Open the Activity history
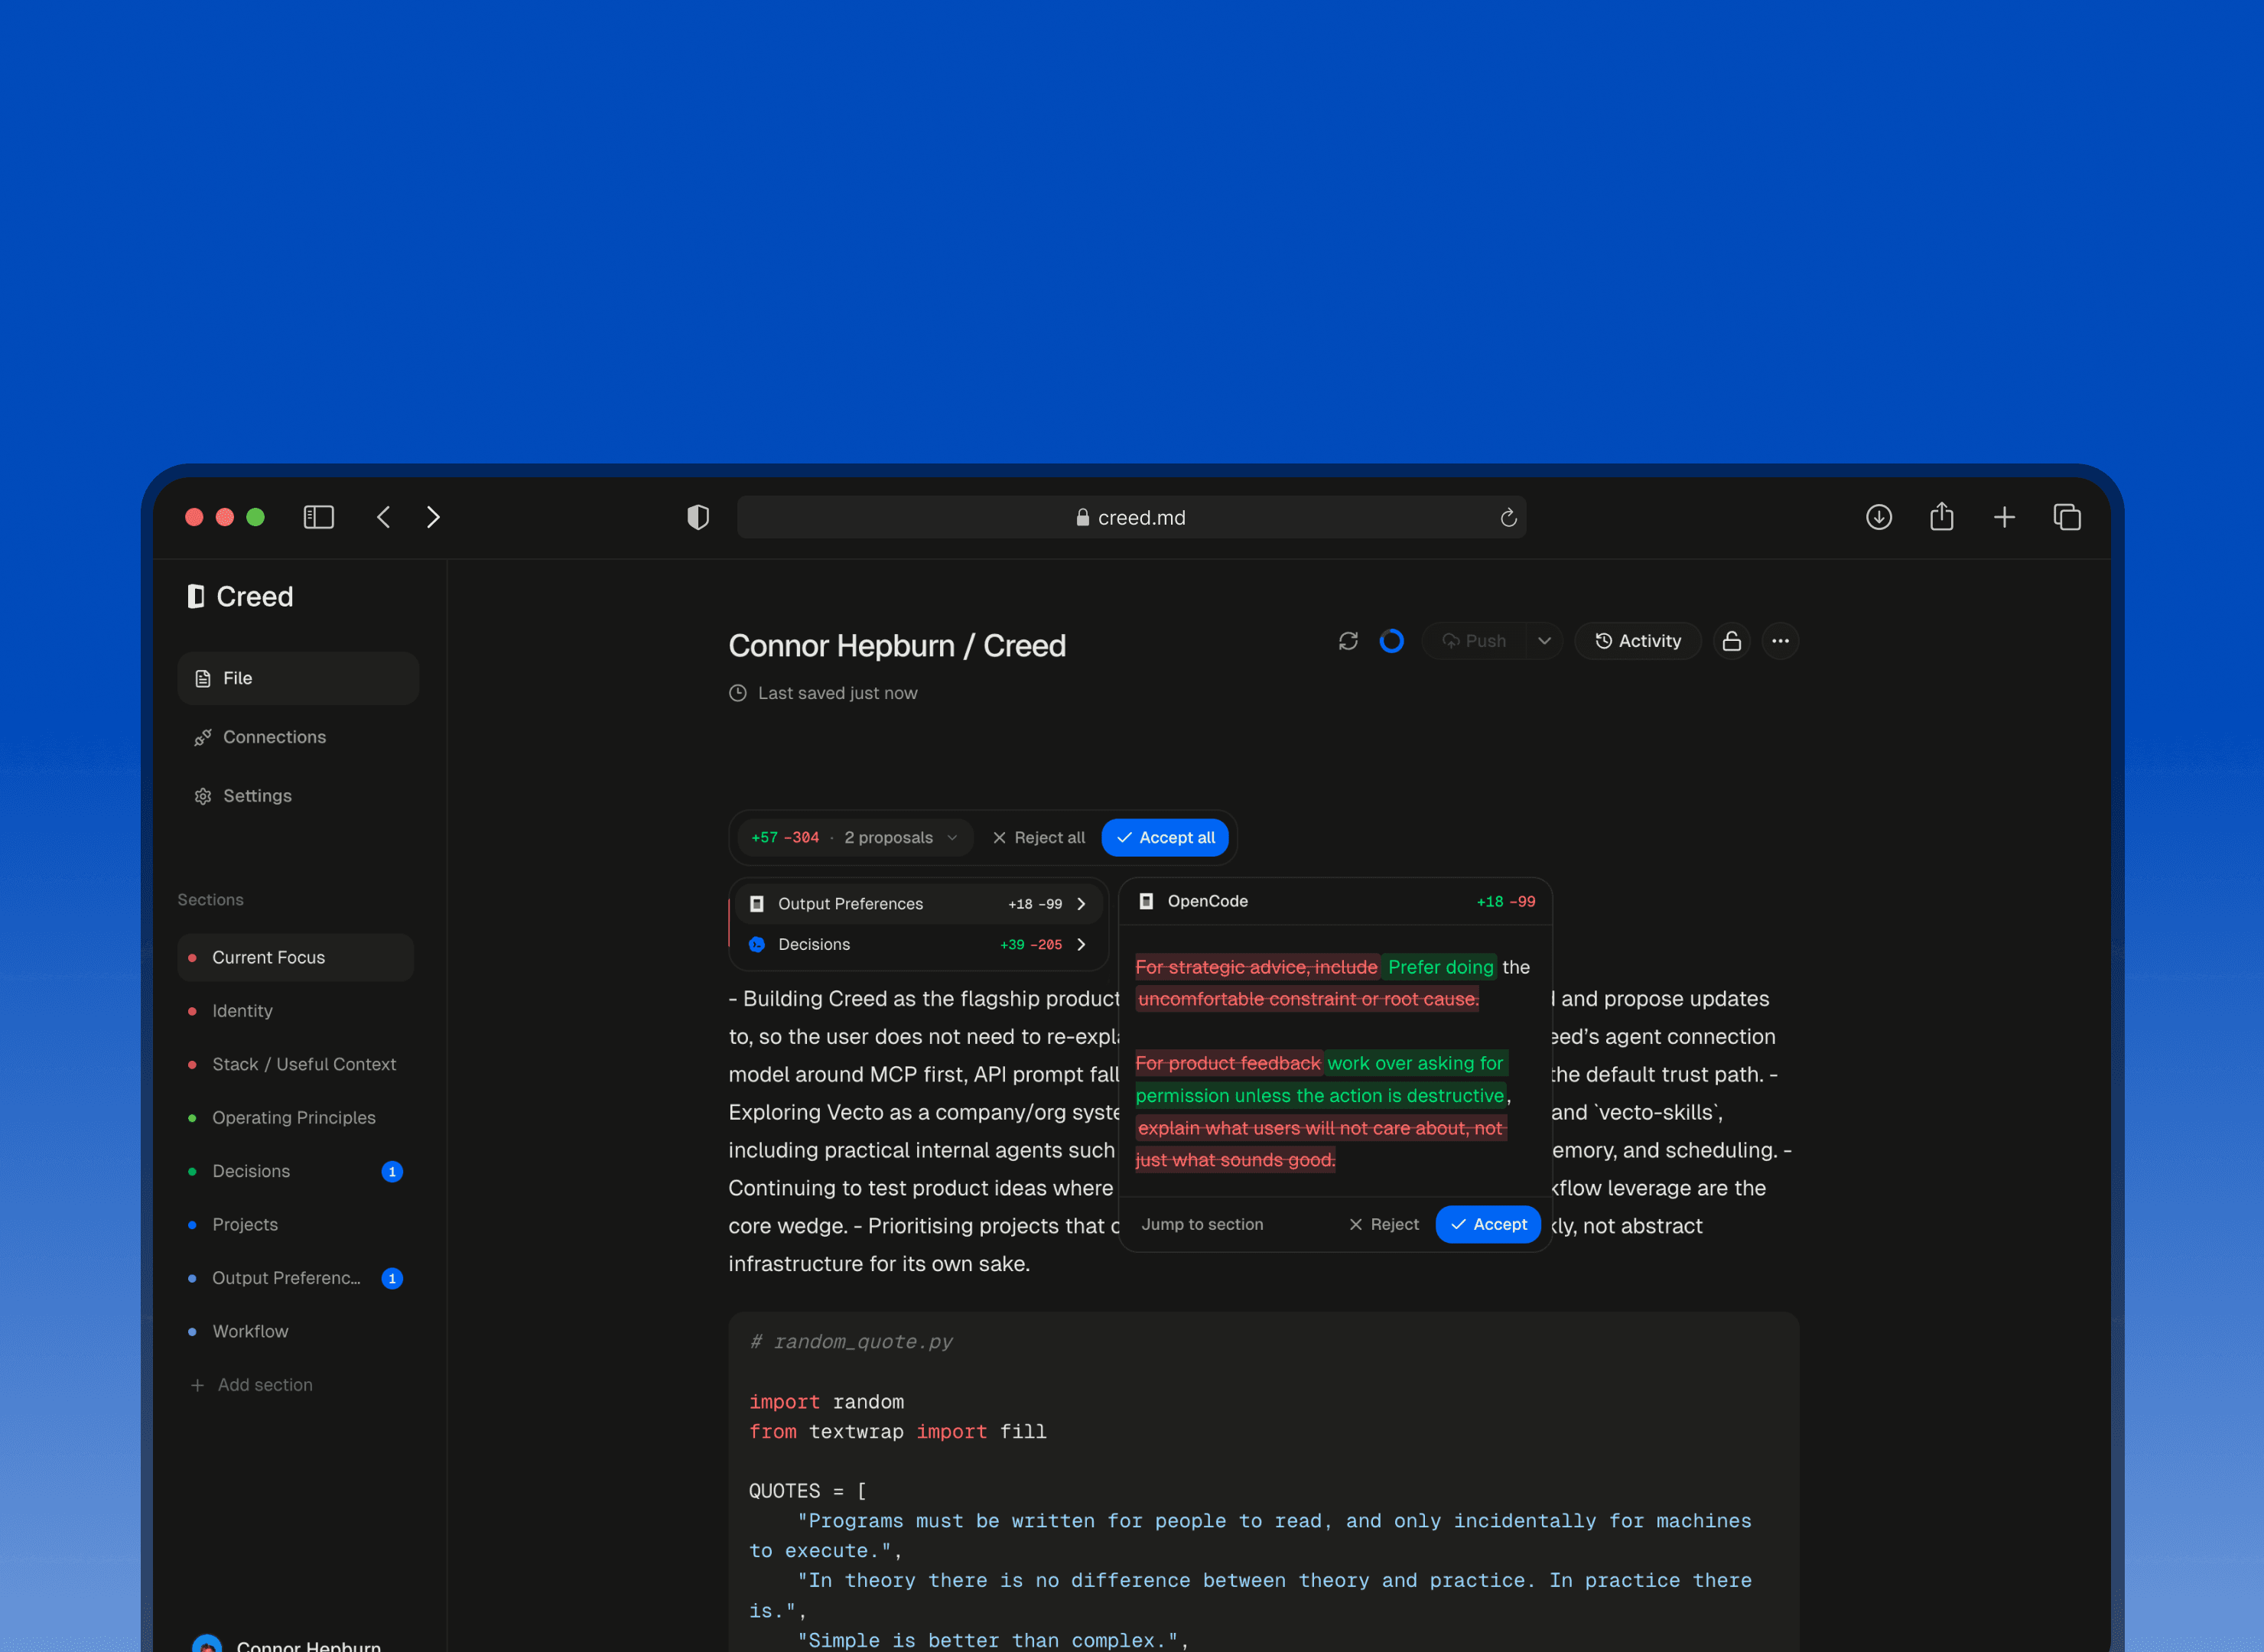2264x1652 pixels. 1638,641
